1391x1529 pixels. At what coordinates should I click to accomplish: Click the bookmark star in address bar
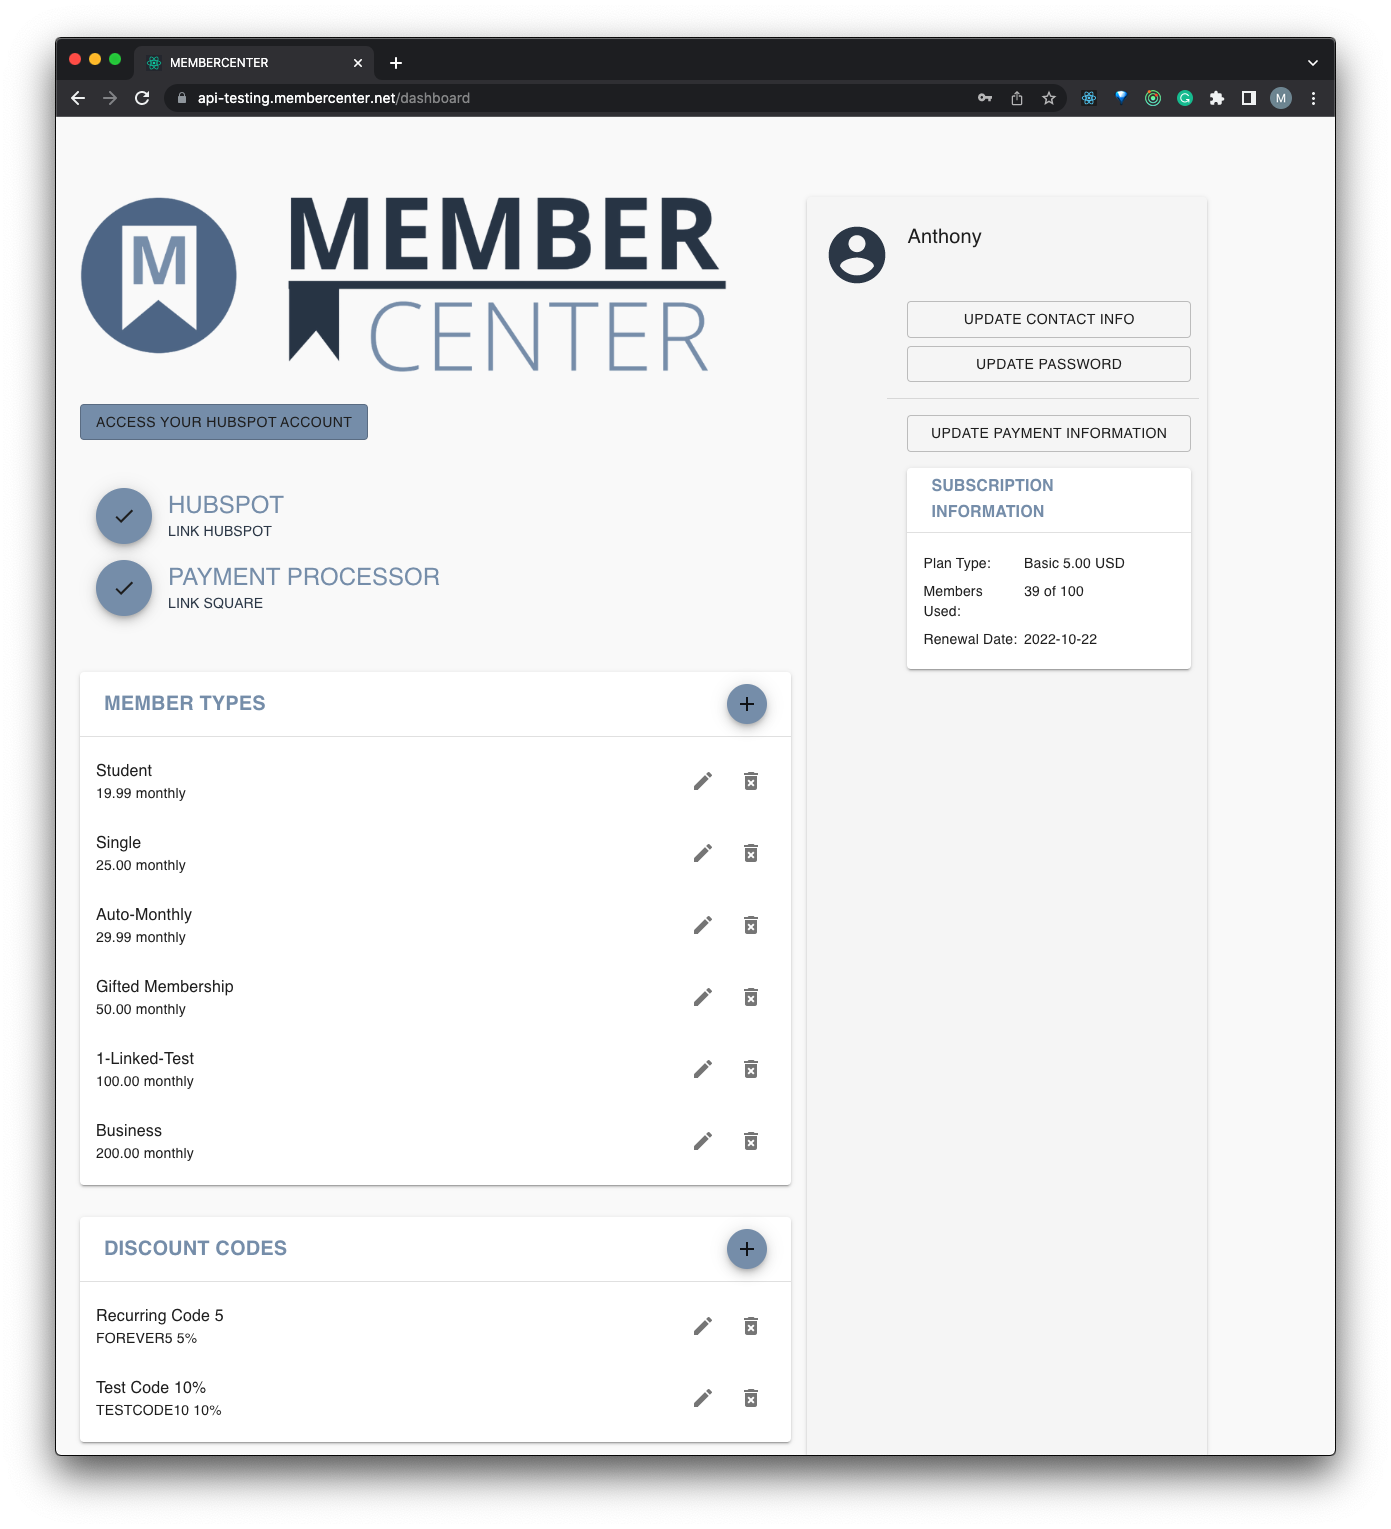point(1049,98)
